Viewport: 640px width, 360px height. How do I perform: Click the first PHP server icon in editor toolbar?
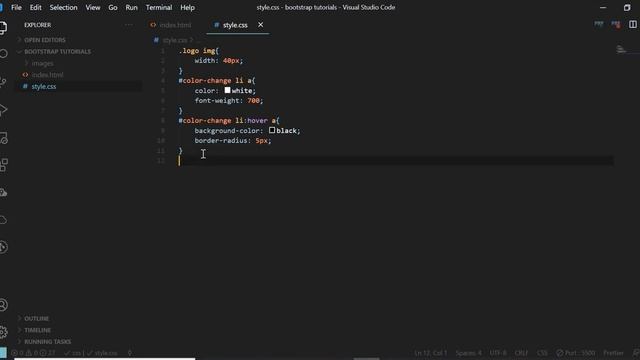pyautogui.click(x=598, y=24)
